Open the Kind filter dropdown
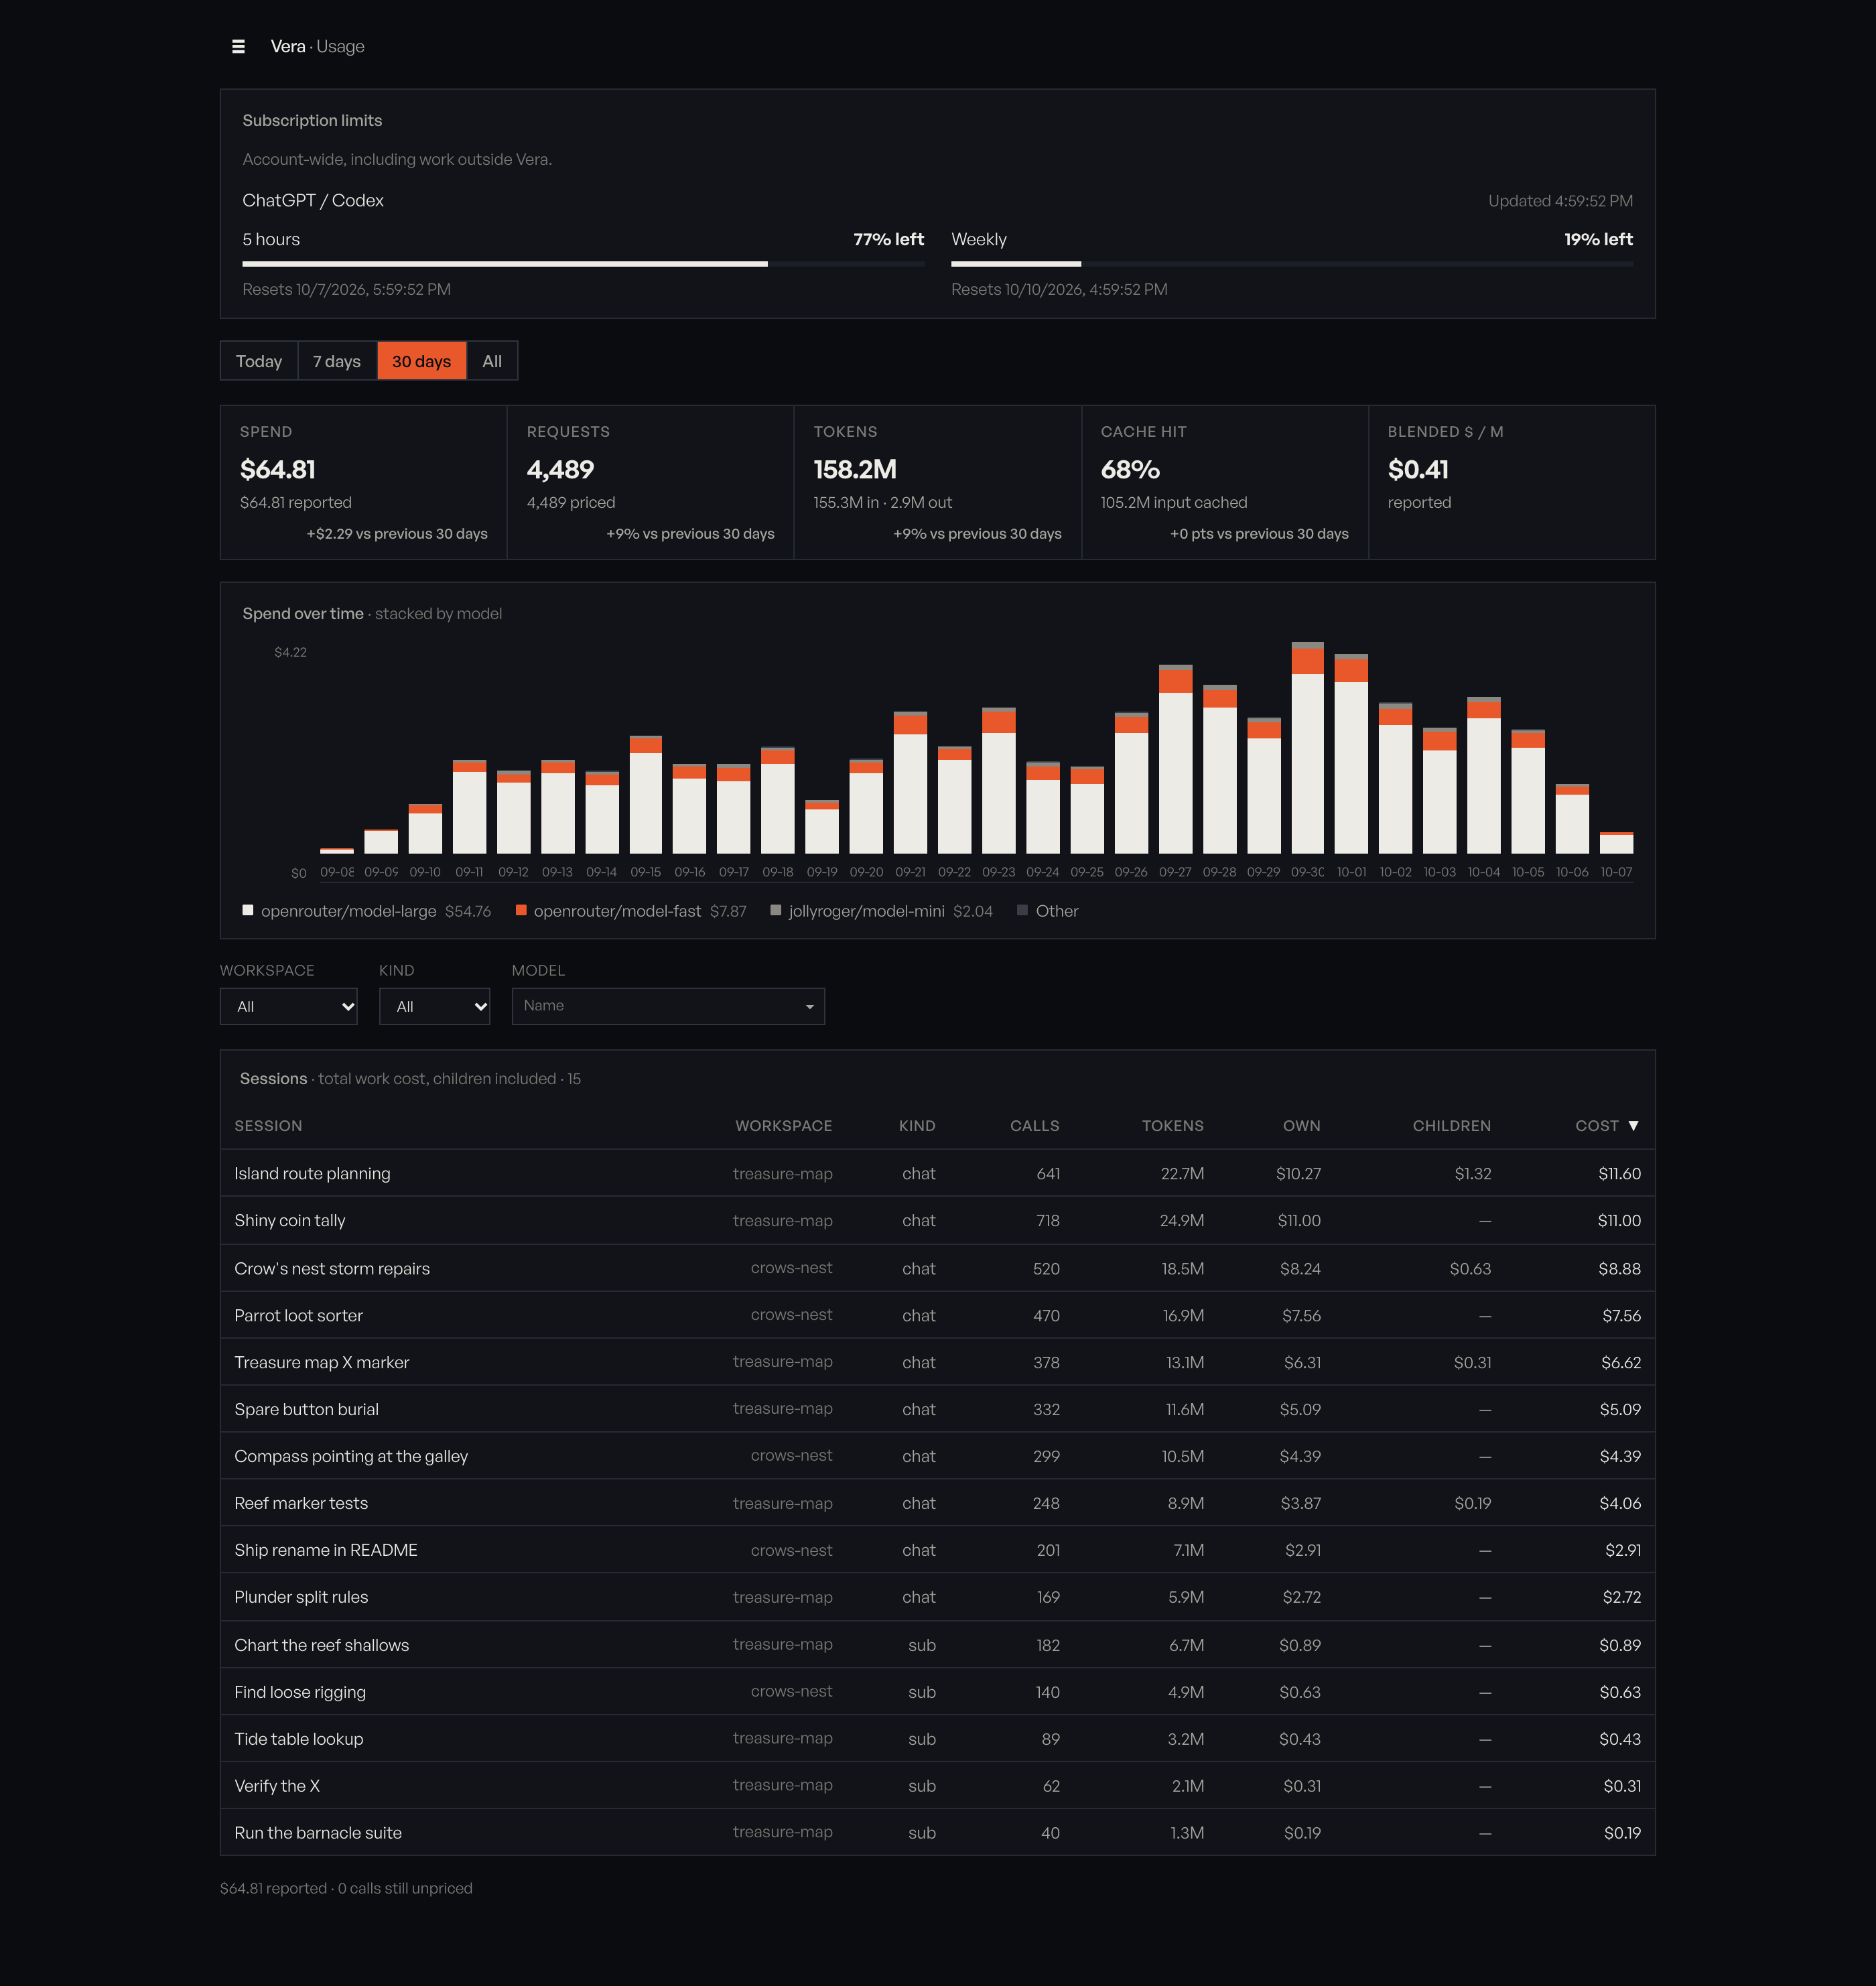1876x1986 pixels. point(435,1006)
